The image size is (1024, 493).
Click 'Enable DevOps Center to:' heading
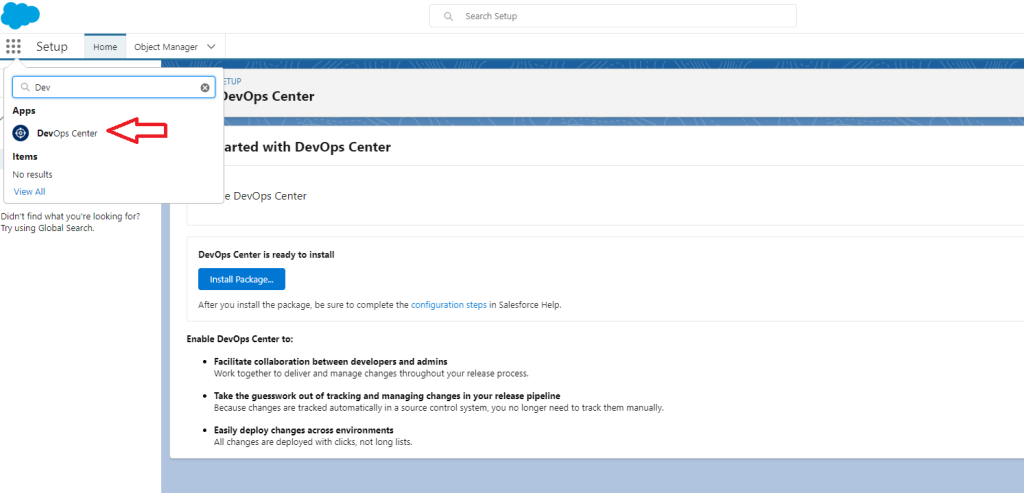(x=240, y=339)
